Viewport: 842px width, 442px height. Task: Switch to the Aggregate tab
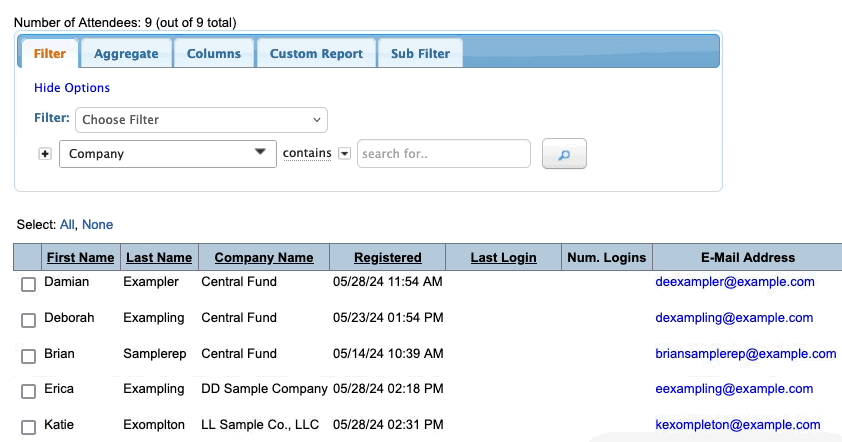(x=126, y=54)
